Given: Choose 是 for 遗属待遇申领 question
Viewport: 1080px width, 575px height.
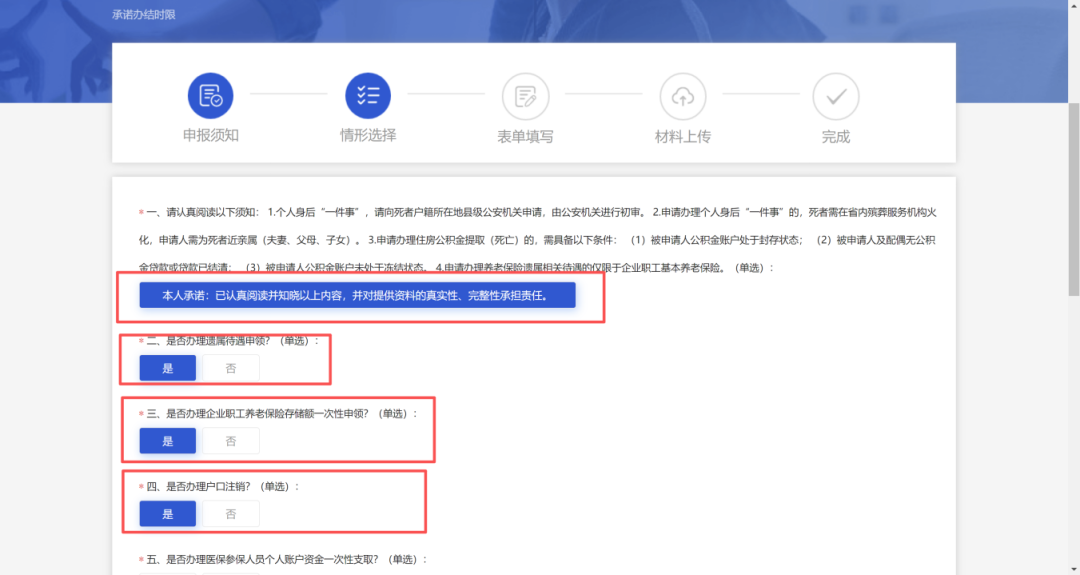Looking at the screenshot, I should (167, 368).
